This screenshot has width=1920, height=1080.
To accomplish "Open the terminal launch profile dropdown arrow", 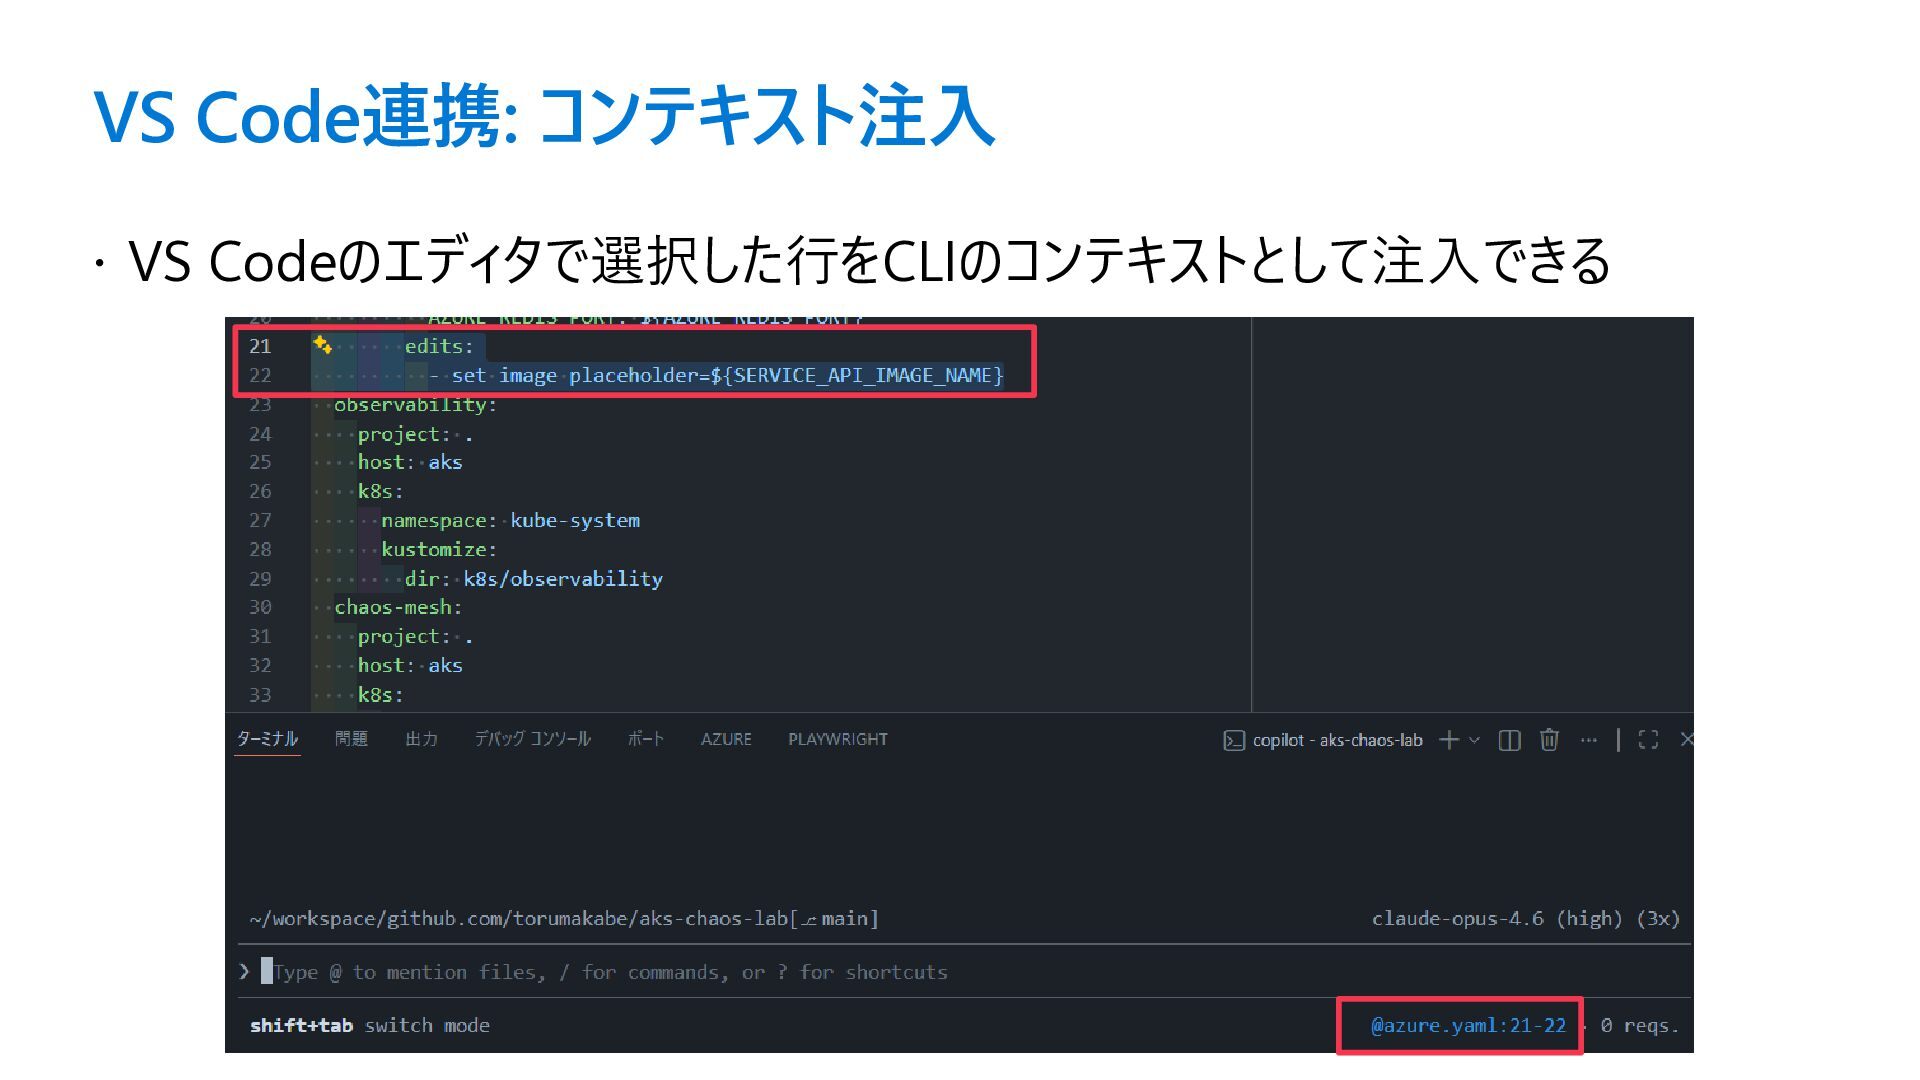I will click(1474, 740).
